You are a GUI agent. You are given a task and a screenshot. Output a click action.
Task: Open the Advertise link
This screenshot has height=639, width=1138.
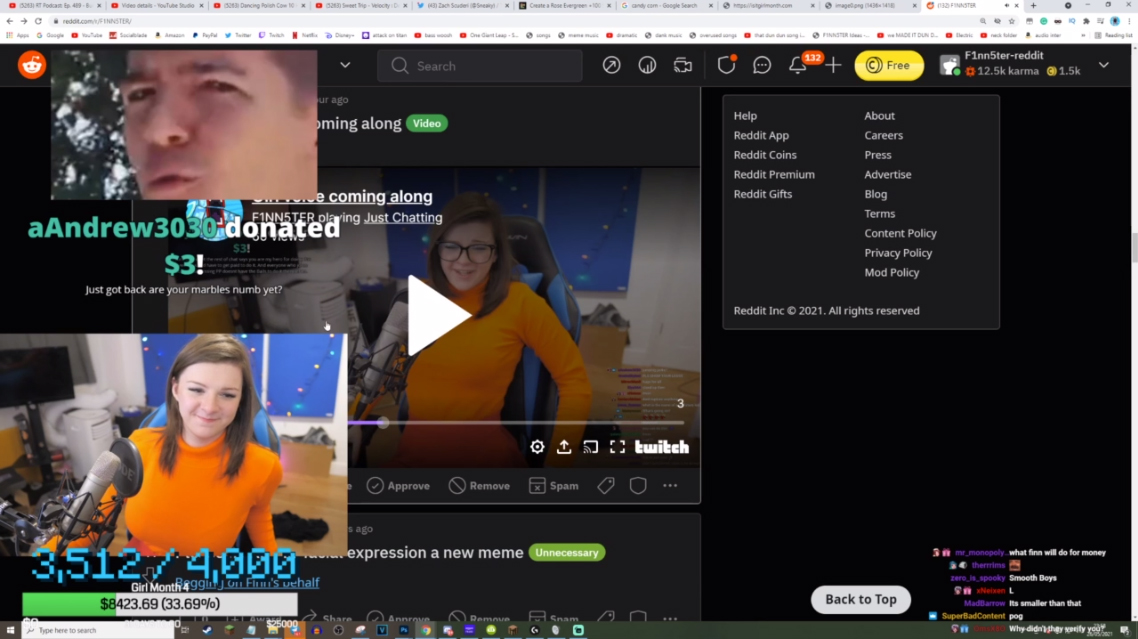tap(888, 174)
